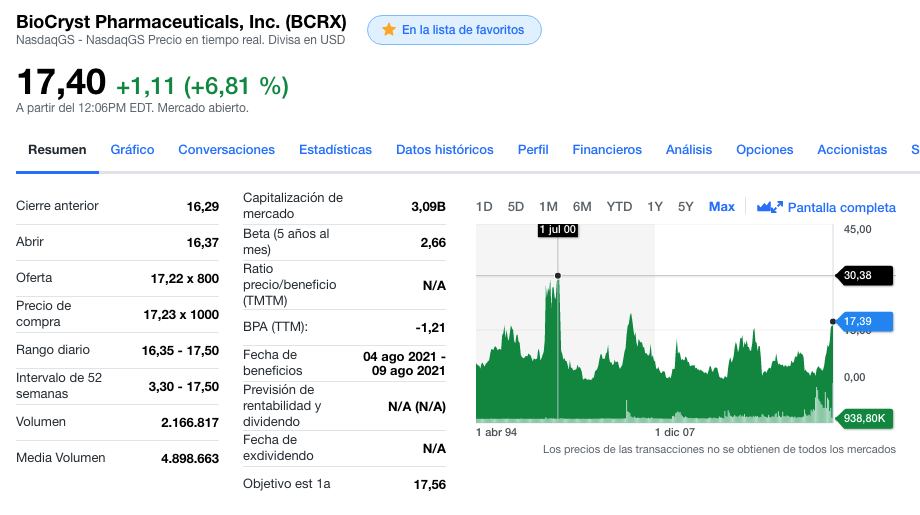Set chart range to 1D
The image size is (920, 515).
[x=484, y=206]
